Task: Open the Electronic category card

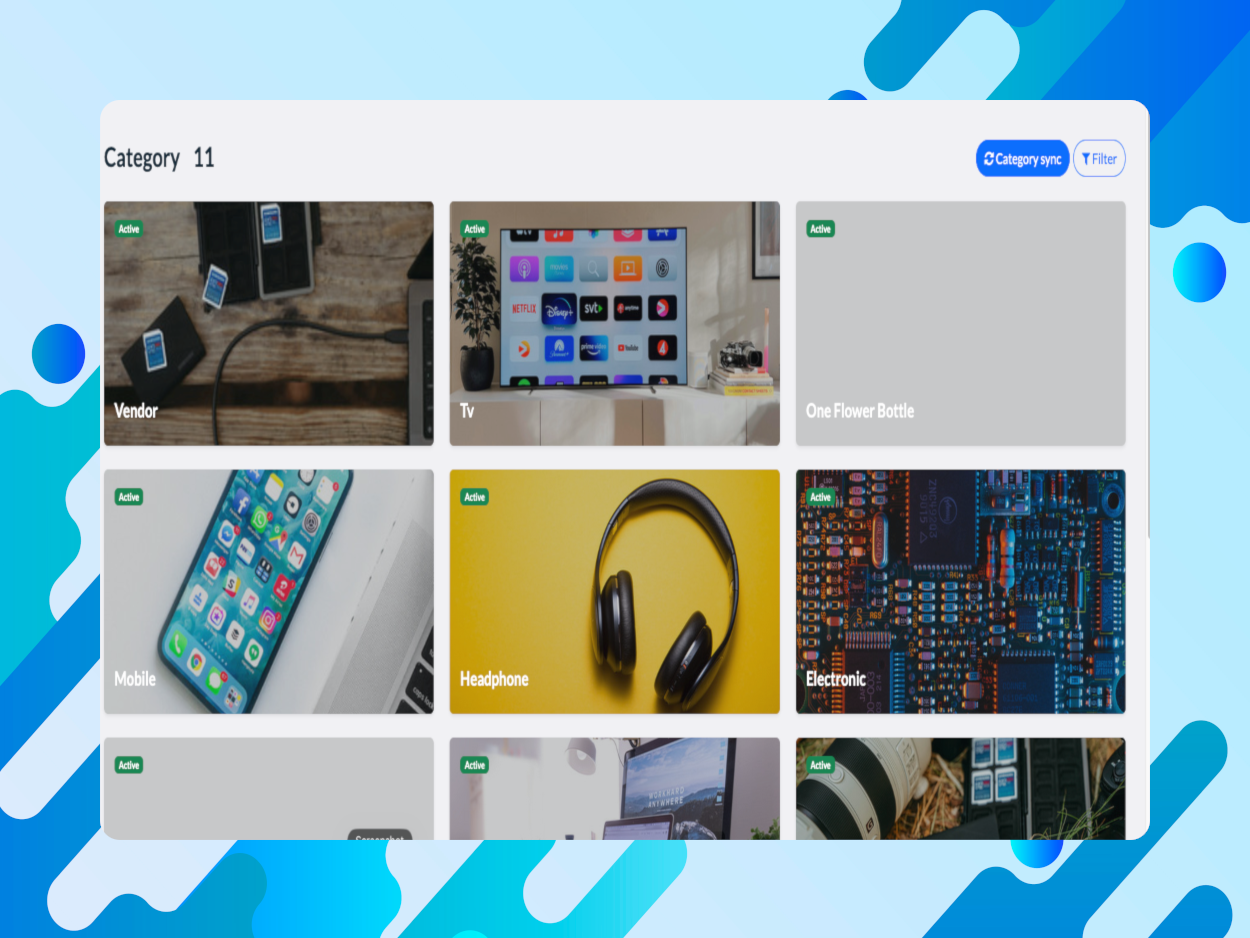Action: click(961, 592)
